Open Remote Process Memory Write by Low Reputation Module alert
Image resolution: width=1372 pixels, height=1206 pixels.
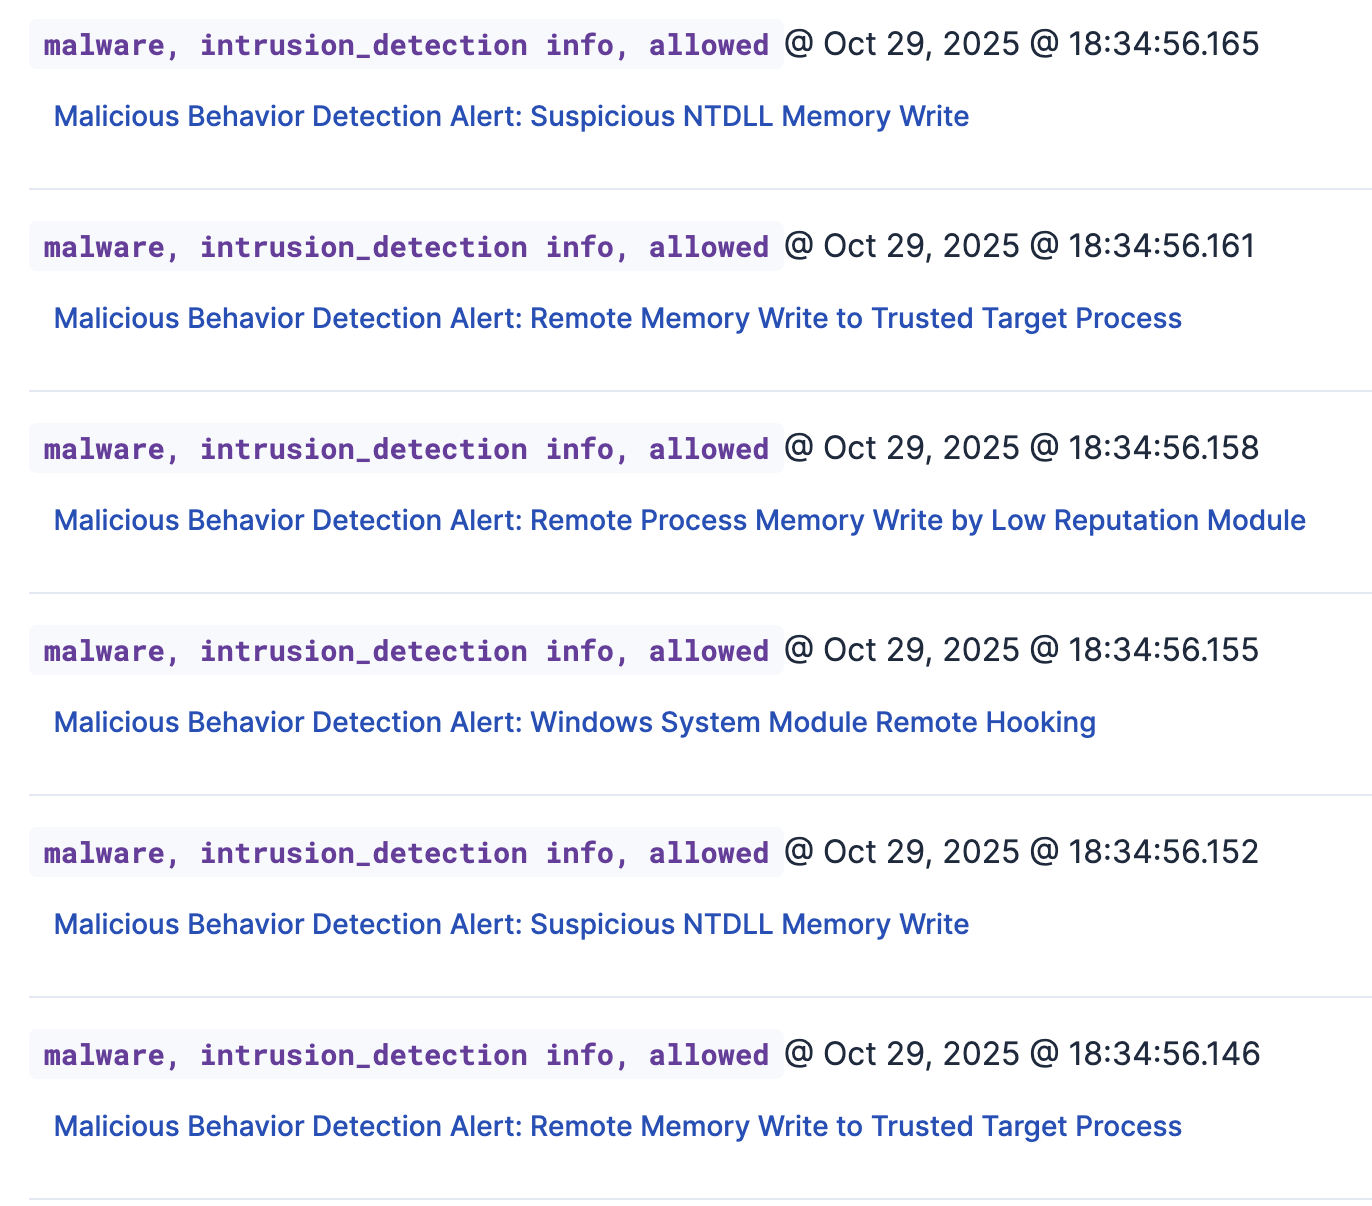[x=679, y=521]
